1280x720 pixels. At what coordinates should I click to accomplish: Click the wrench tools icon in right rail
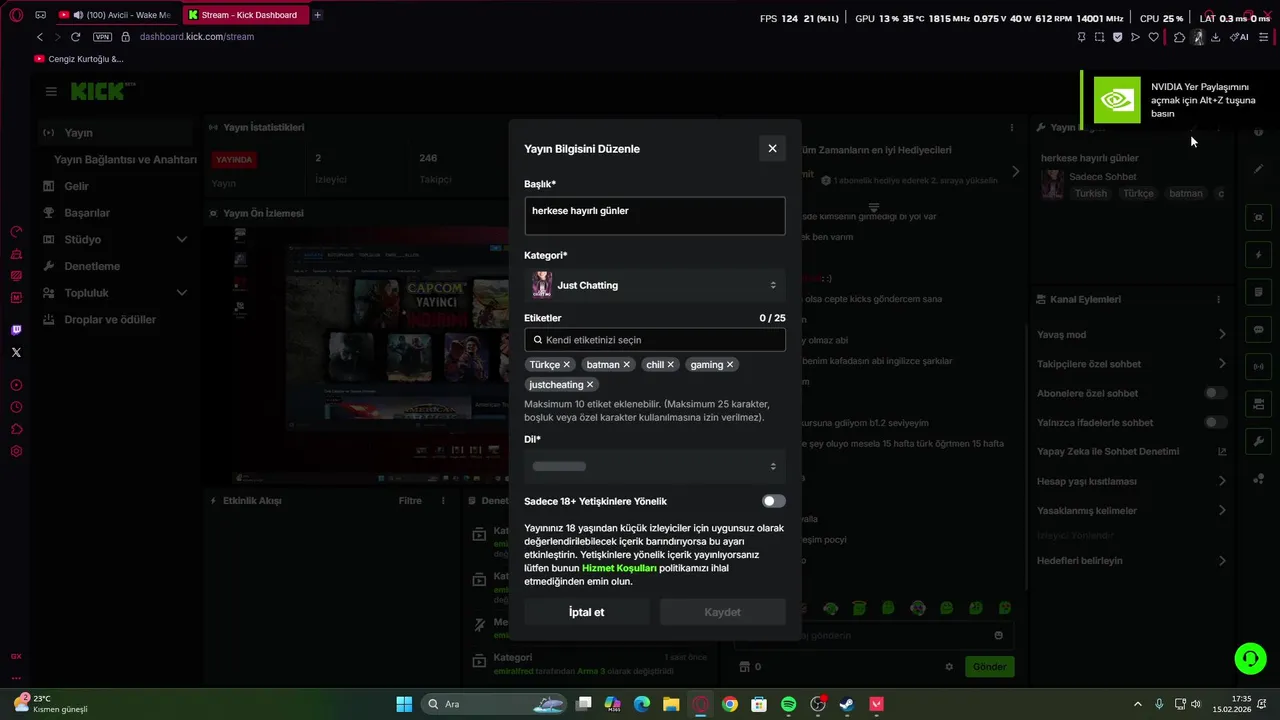pyautogui.click(x=1259, y=441)
